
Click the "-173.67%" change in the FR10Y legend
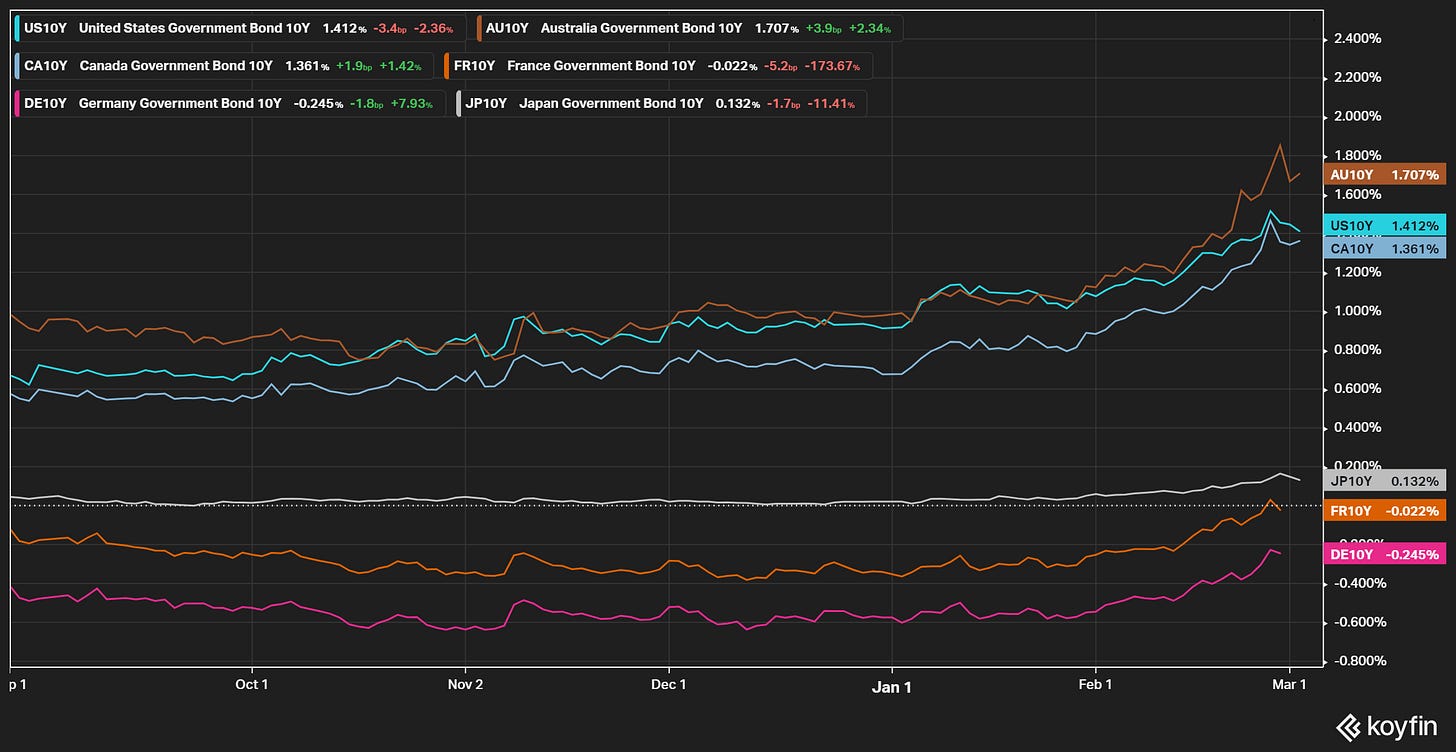831,66
